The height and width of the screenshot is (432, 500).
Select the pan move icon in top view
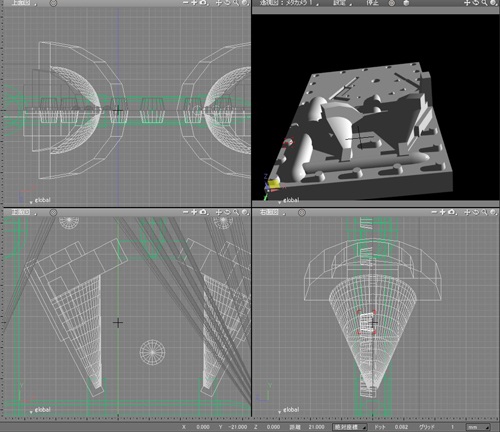click(x=219, y=3)
